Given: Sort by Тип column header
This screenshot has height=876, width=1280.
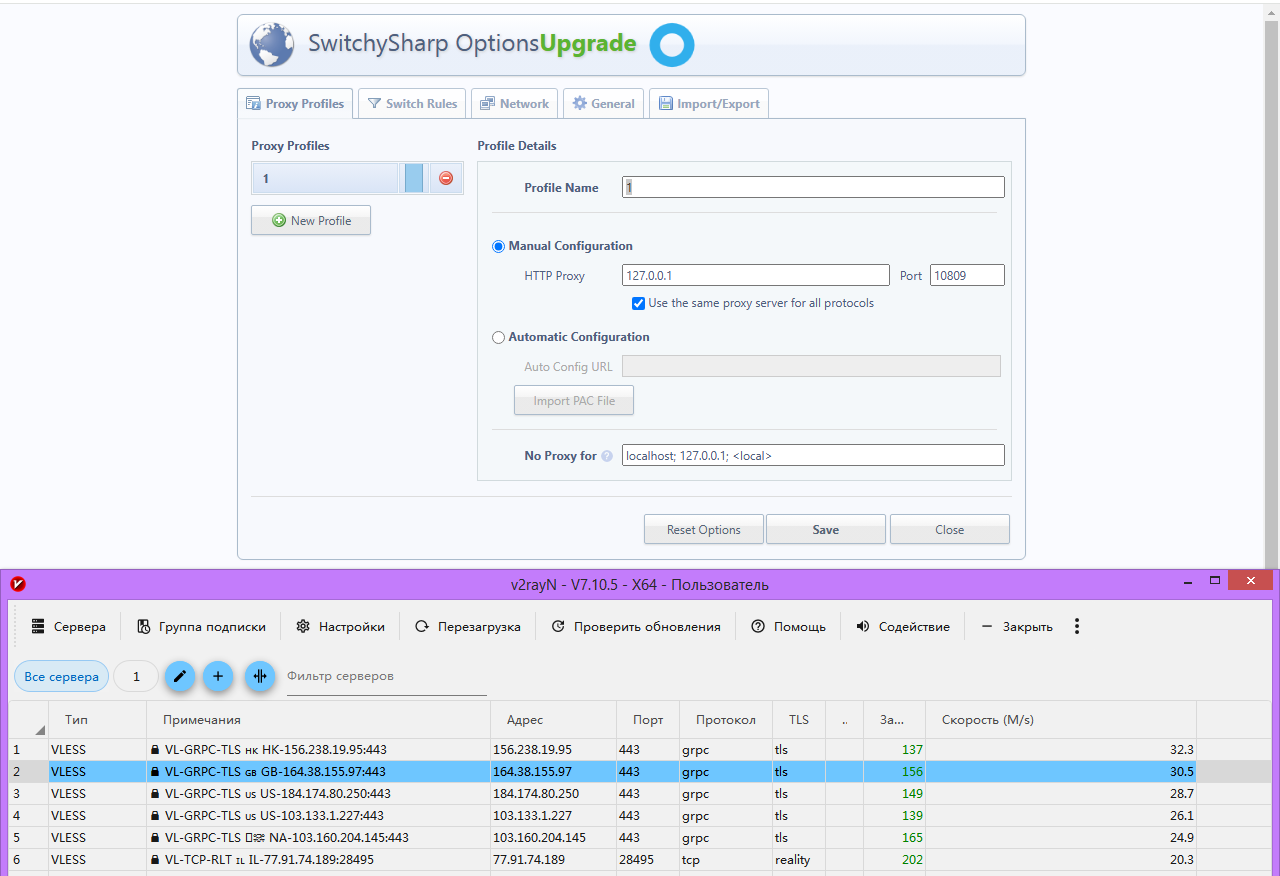Looking at the screenshot, I should [97, 720].
